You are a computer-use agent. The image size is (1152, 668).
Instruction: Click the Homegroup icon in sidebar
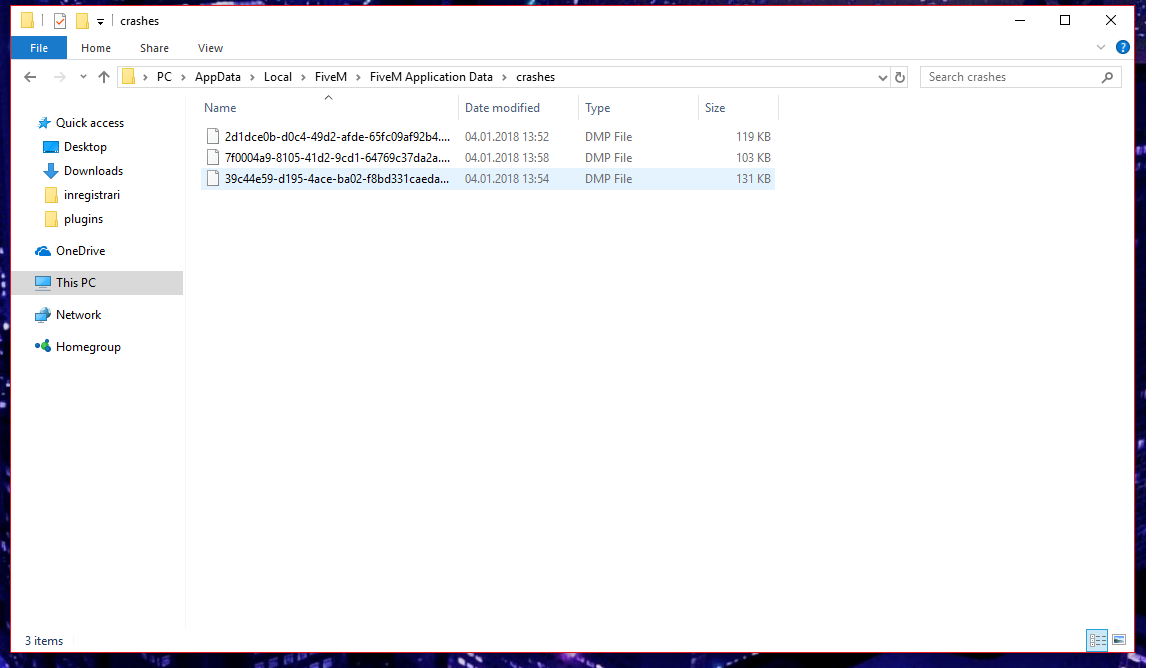click(43, 346)
